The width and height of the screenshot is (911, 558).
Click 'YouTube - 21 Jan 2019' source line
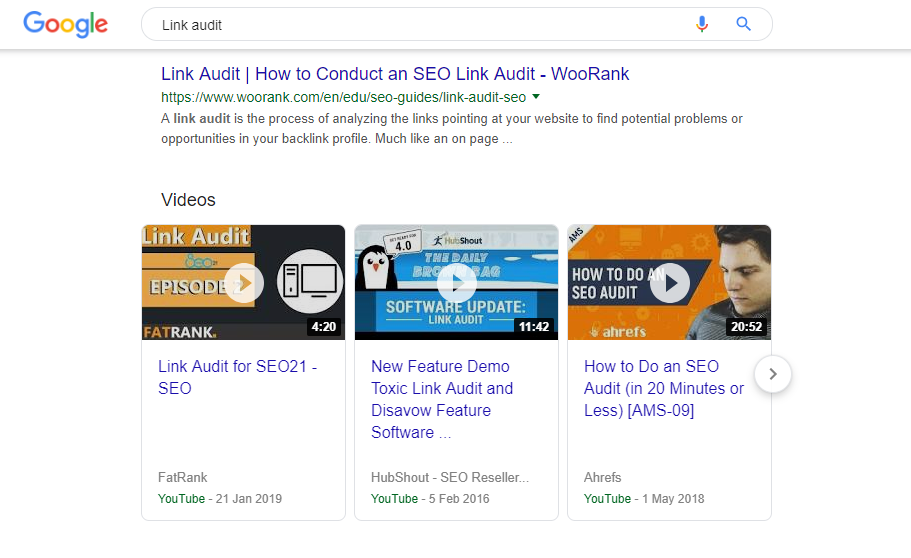220,499
